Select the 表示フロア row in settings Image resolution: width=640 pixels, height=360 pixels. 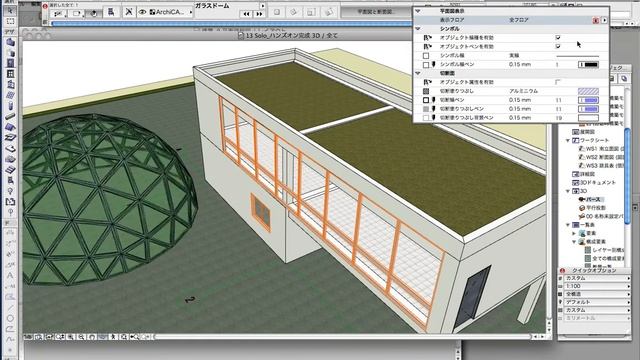coord(510,20)
